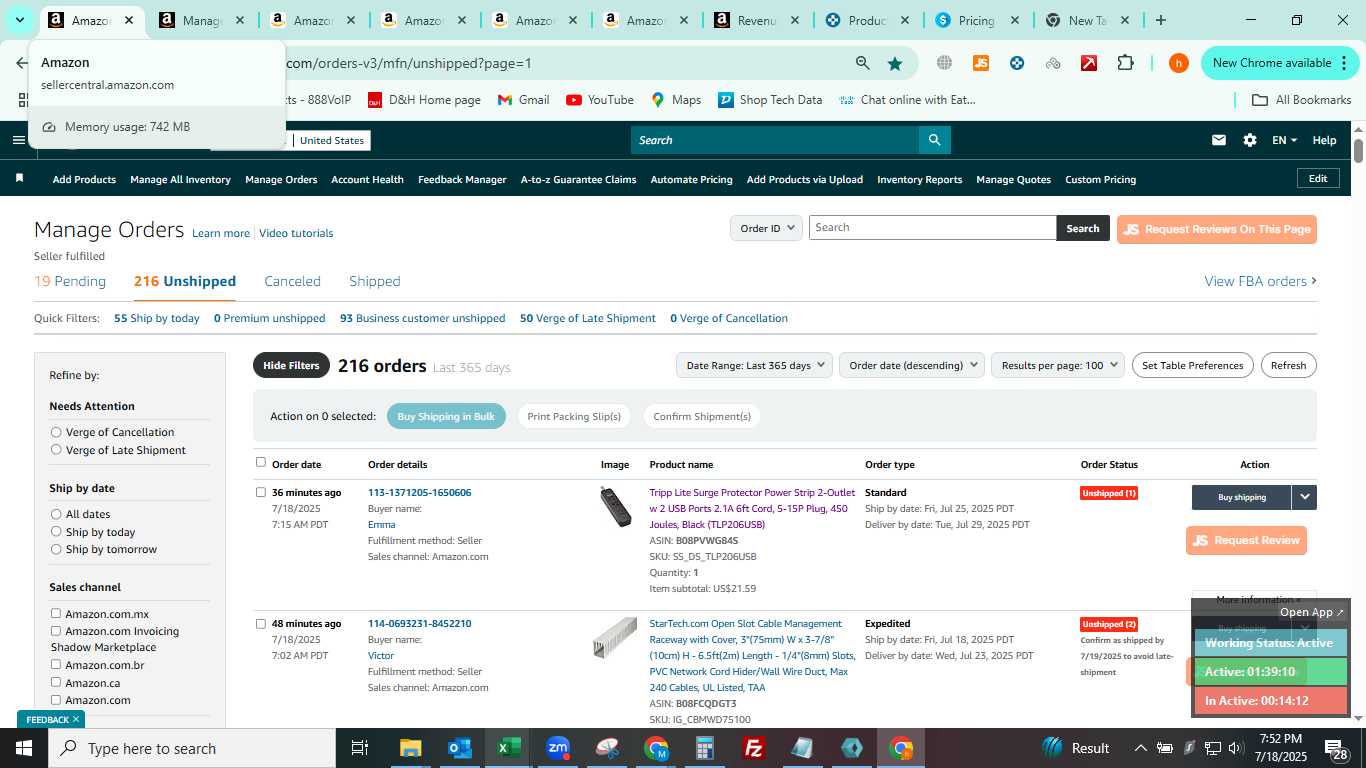The height and width of the screenshot is (768, 1366).
Task: Check the Amazon.com.mx sales channel
Action: tap(56, 613)
